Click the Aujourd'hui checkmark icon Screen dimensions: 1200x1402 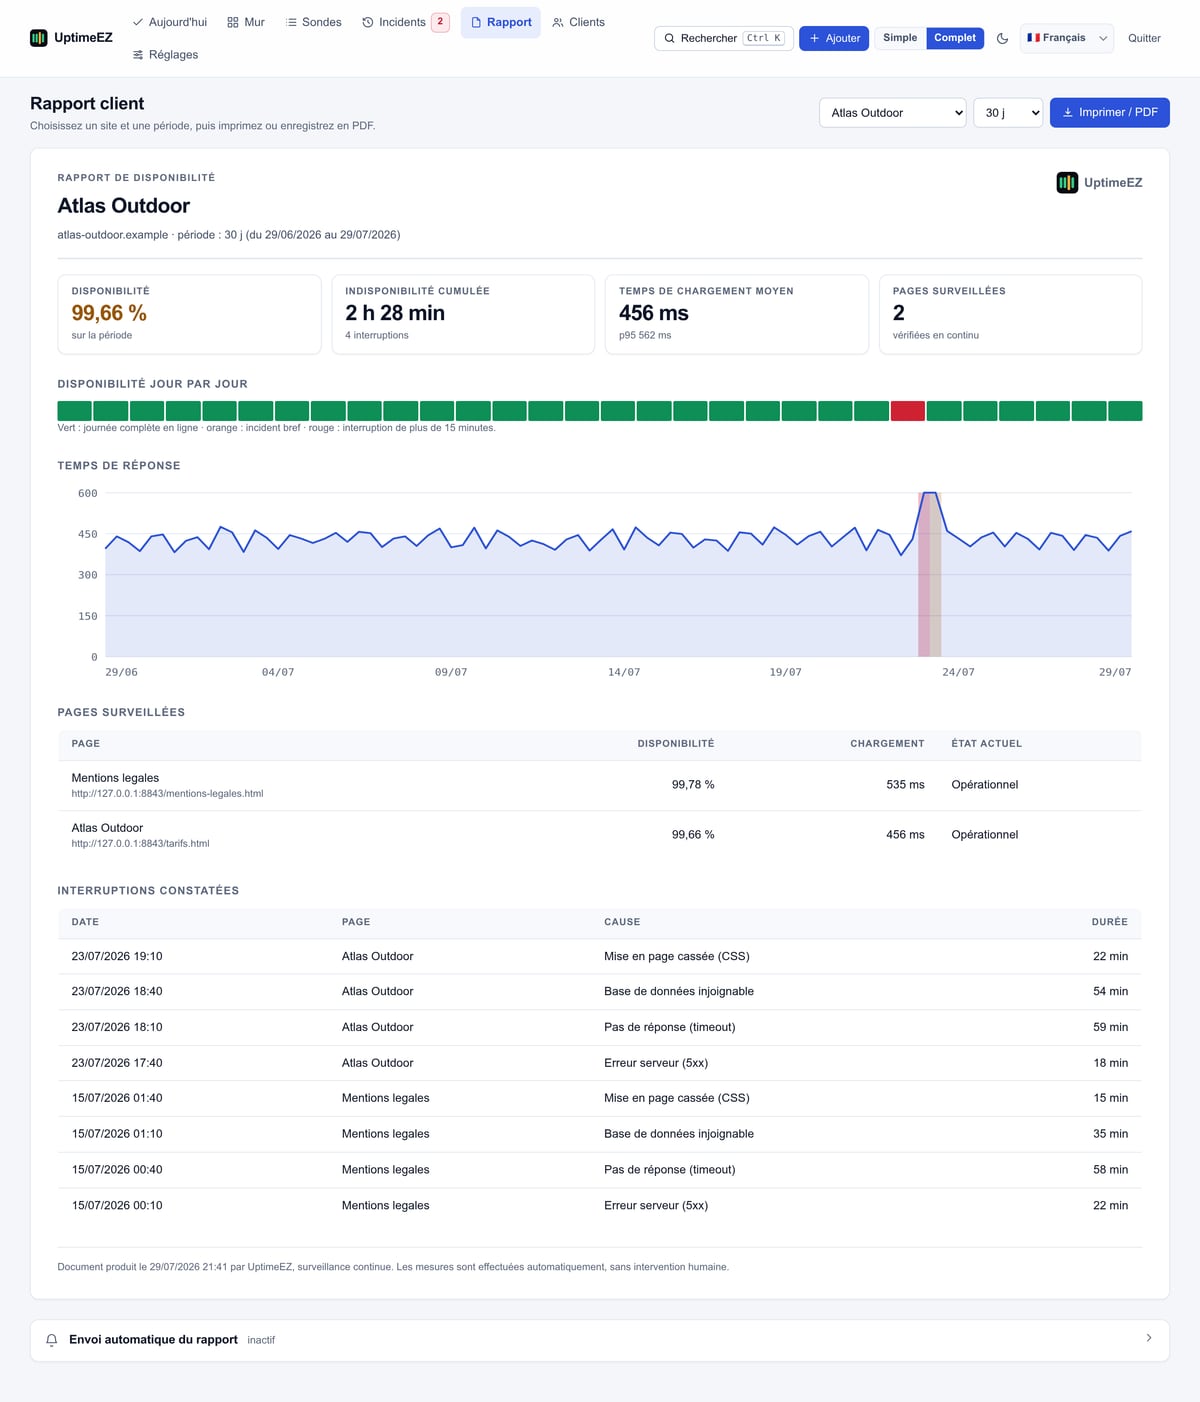tap(138, 22)
